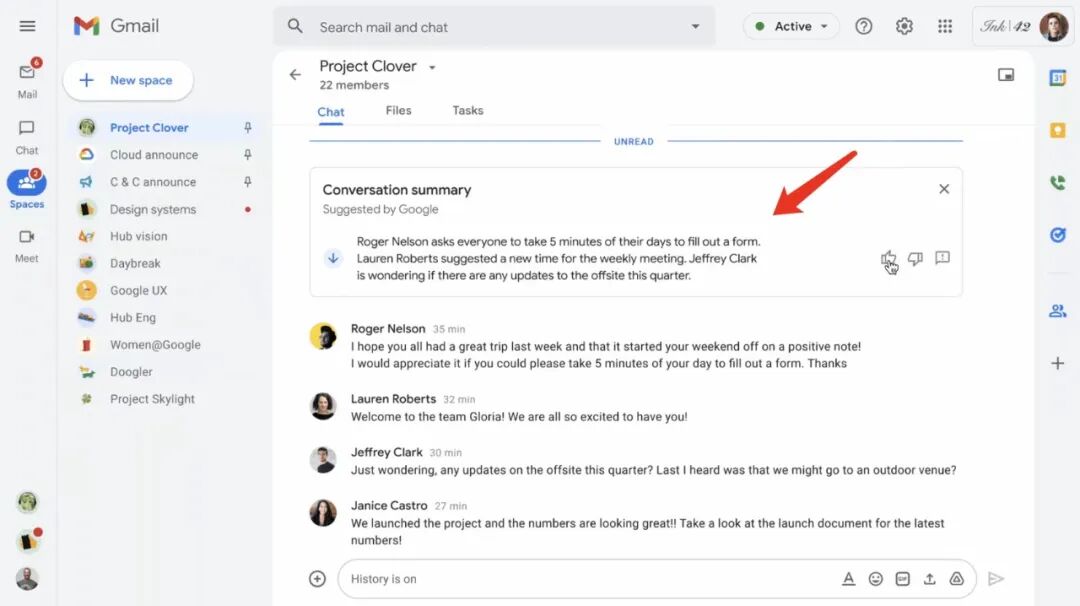Give thumbs up to the summary
Screen dimensions: 1080x606
coord(889,259)
